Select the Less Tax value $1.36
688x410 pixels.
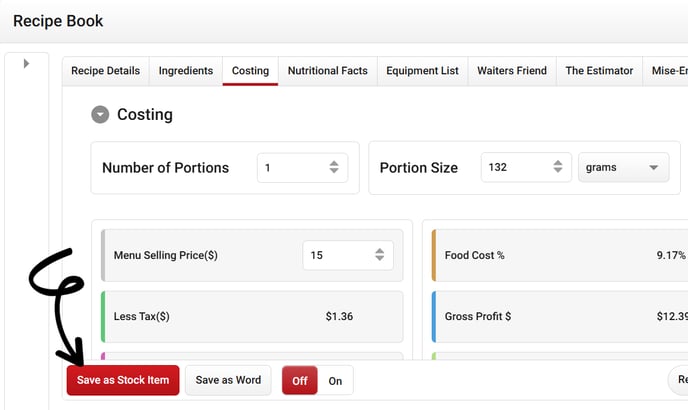click(339, 316)
